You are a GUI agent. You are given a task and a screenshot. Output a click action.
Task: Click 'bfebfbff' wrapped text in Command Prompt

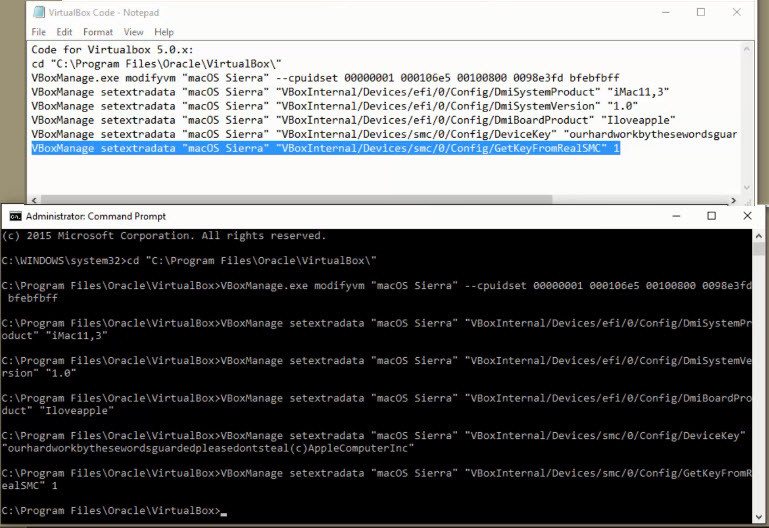coord(33,298)
